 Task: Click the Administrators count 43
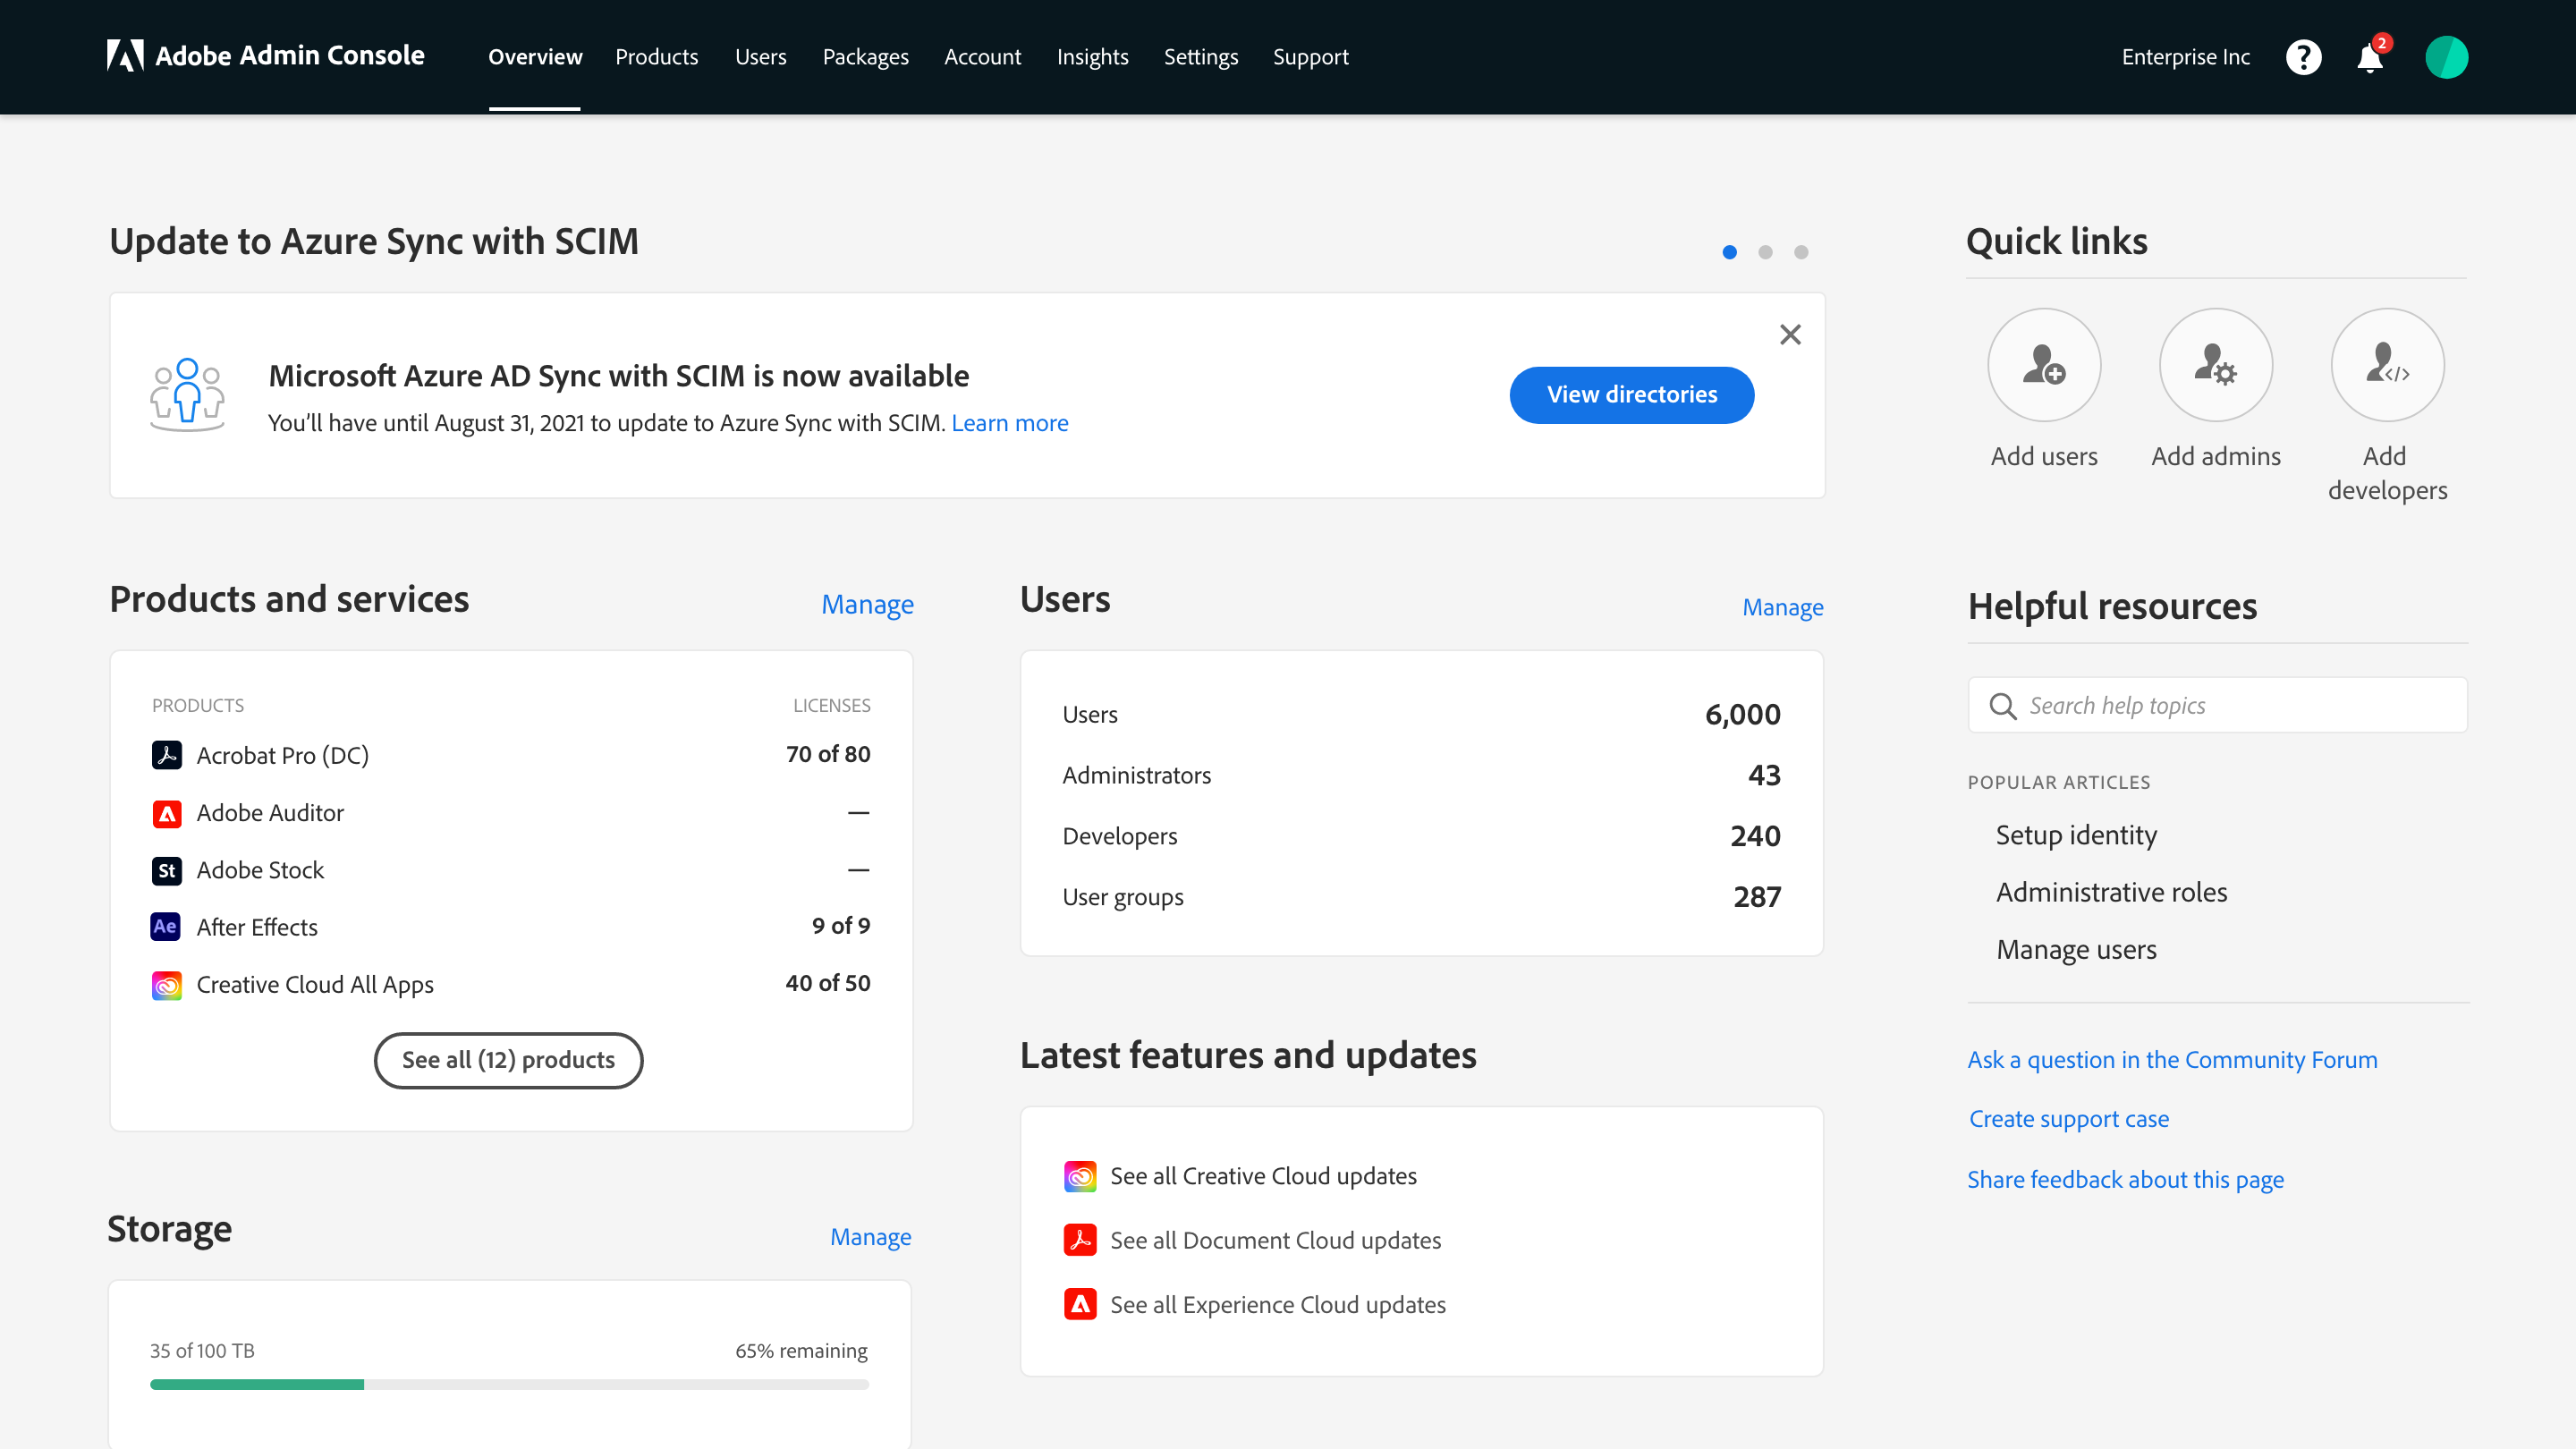click(1764, 776)
